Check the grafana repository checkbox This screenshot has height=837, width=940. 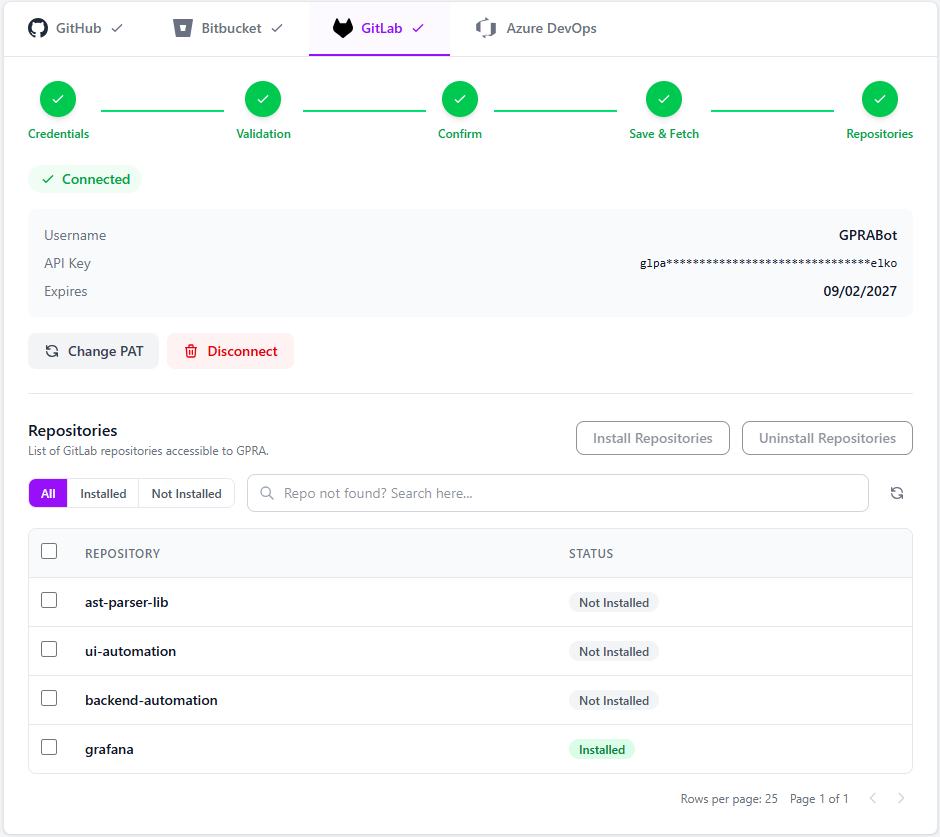[x=49, y=747]
